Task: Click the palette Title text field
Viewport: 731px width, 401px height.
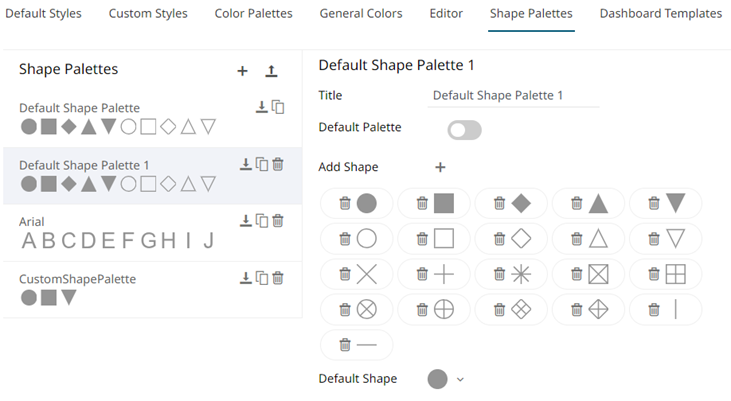Action: tap(514, 96)
